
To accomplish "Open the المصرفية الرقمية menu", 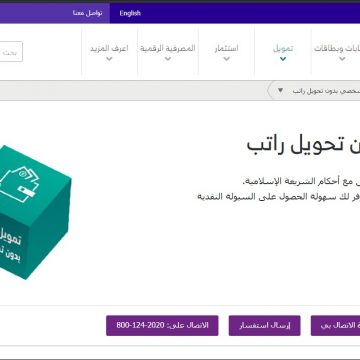I will tap(168, 48).
